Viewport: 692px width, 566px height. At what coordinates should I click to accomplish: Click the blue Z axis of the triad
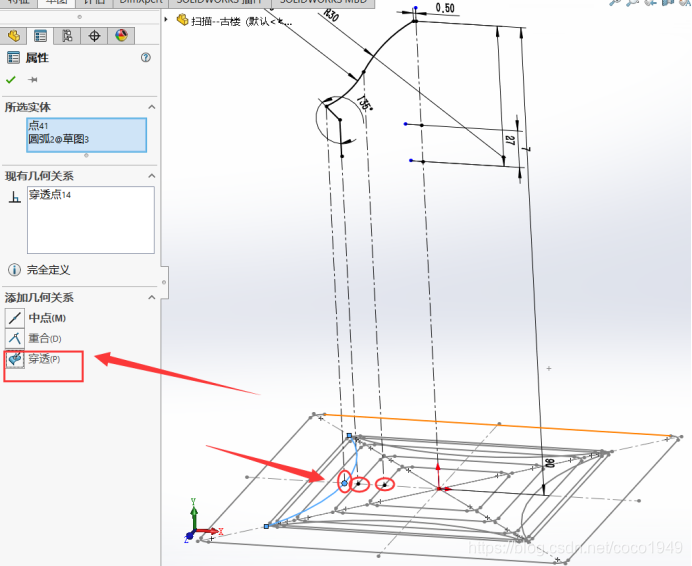[188, 536]
